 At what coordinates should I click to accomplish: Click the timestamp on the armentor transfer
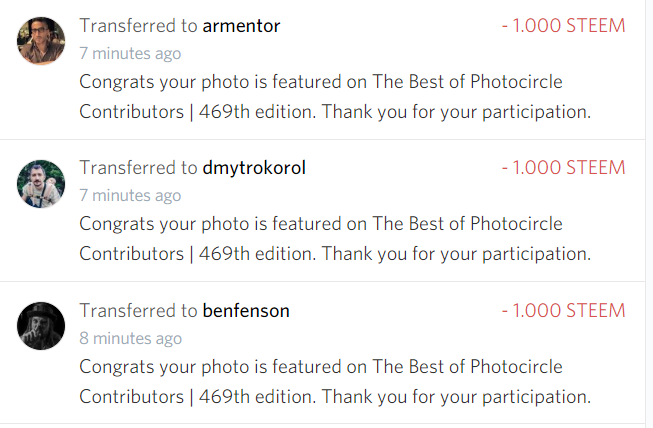coord(130,53)
